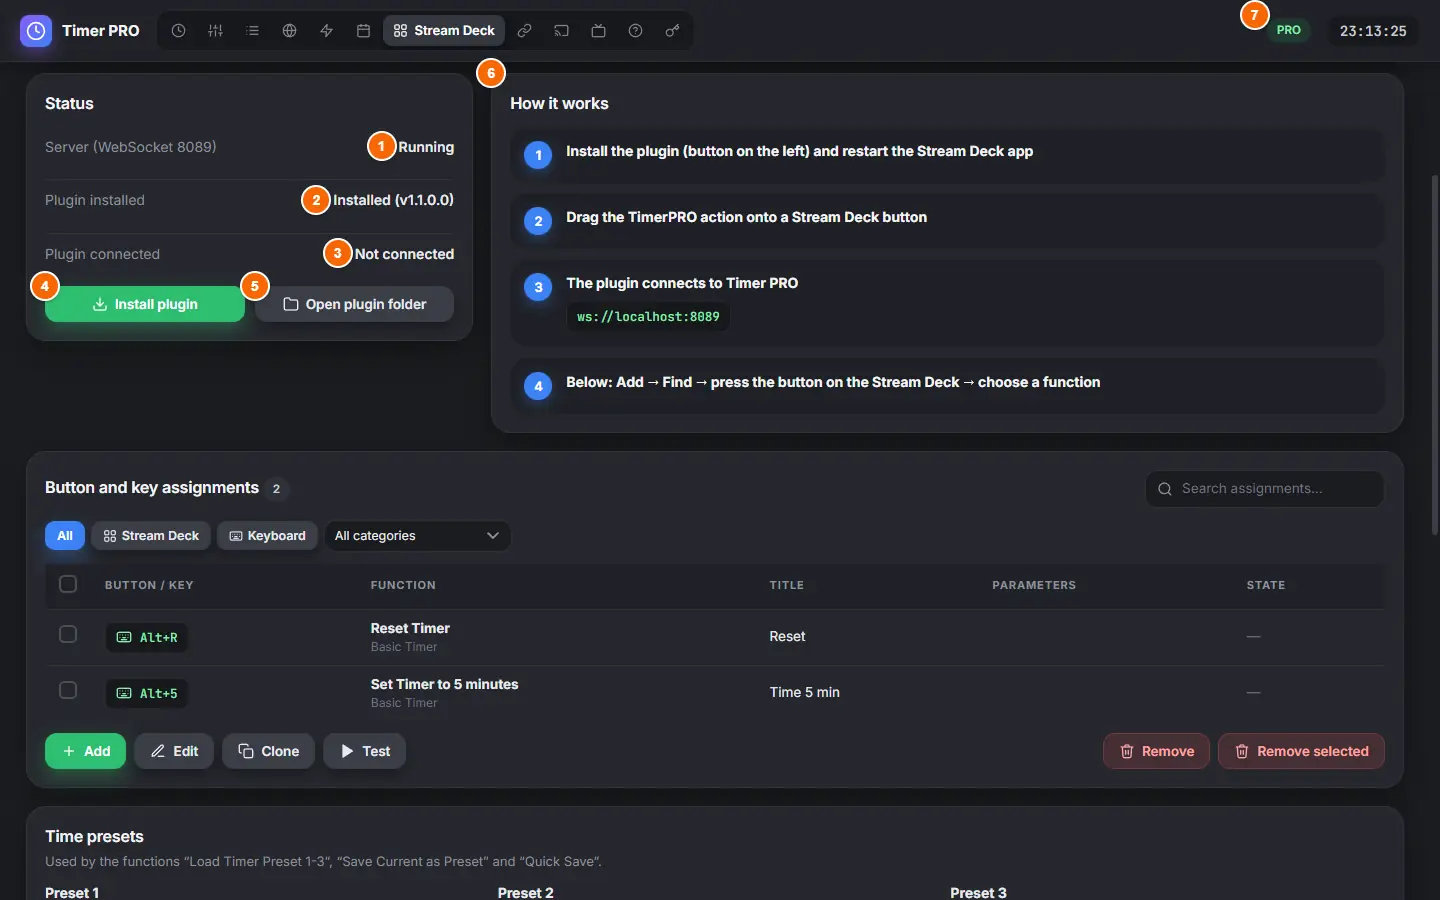This screenshot has height=900, width=1440.
Task: Sort by BUTTON / KEY column header
Action: 149,585
